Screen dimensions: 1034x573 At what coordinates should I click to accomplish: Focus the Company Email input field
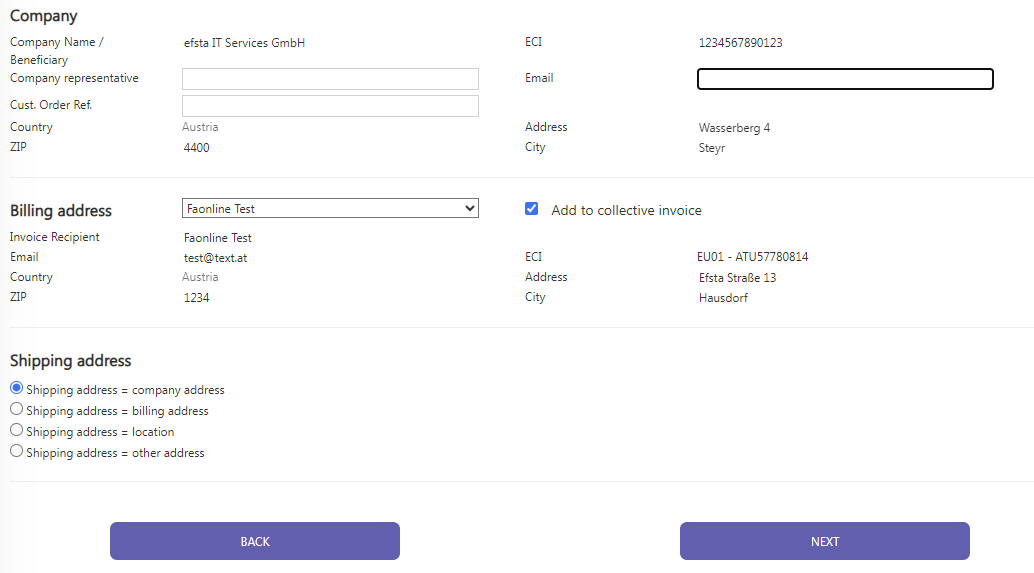coord(845,79)
